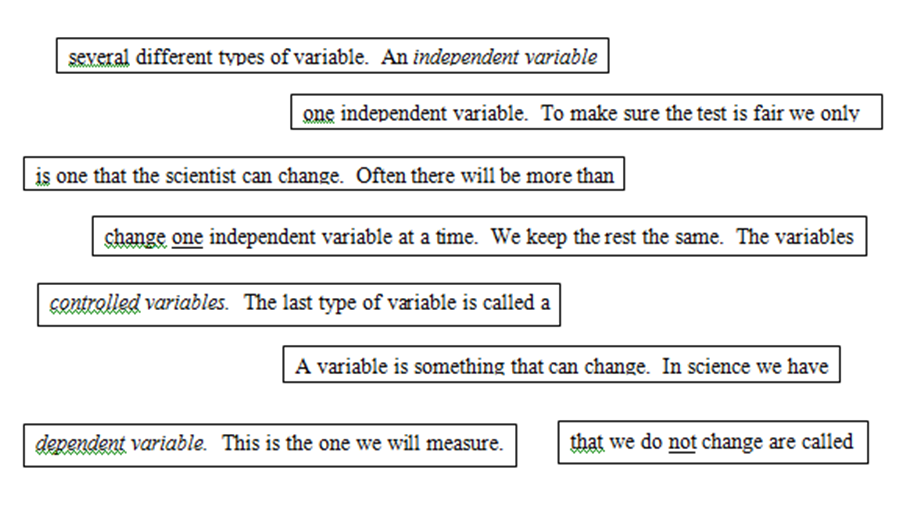
Task: Click the phrase 'In science we have'
Action: click(745, 366)
